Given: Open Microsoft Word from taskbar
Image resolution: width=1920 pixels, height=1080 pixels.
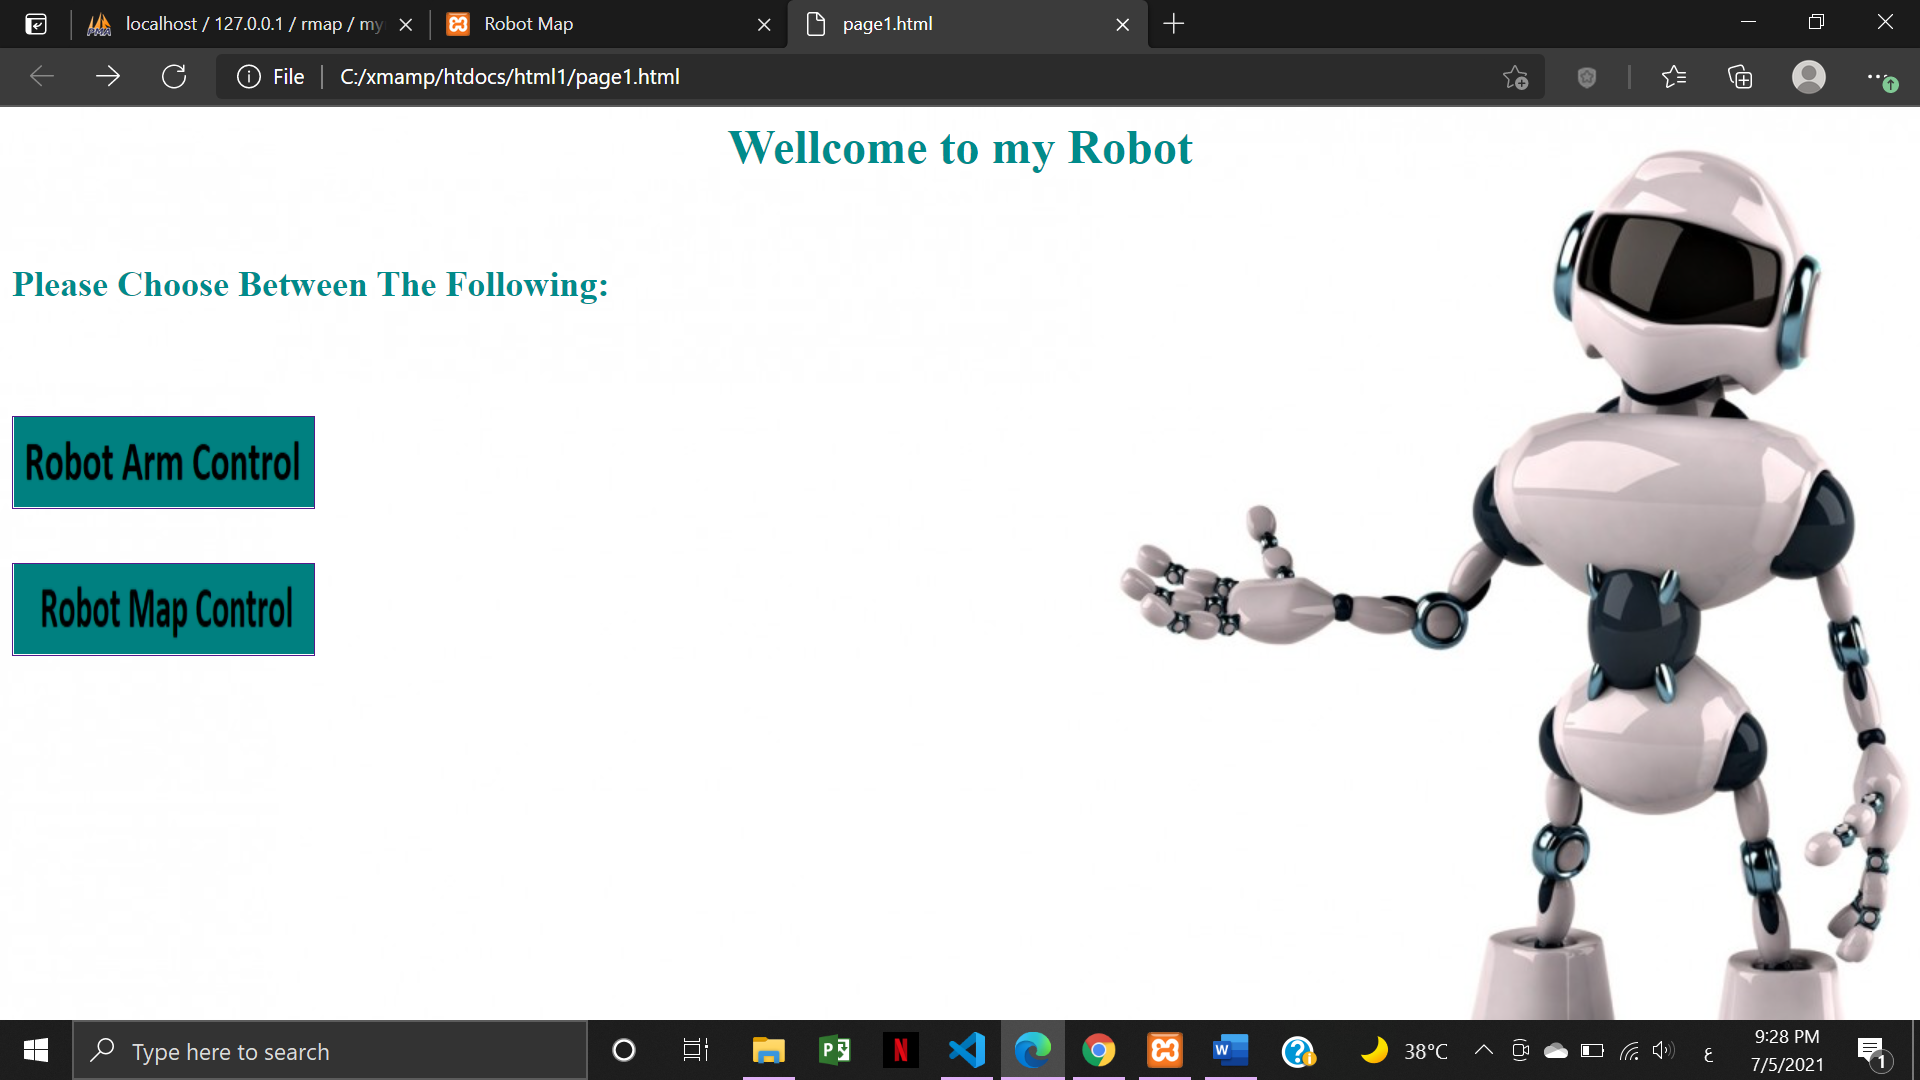Looking at the screenshot, I should [1231, 1050].
